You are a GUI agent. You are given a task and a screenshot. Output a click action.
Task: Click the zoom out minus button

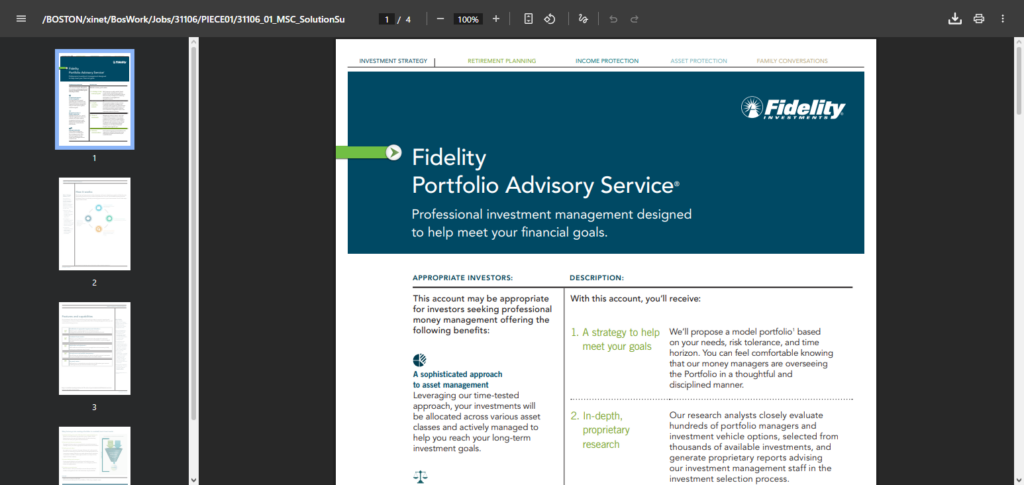point(440,19)
